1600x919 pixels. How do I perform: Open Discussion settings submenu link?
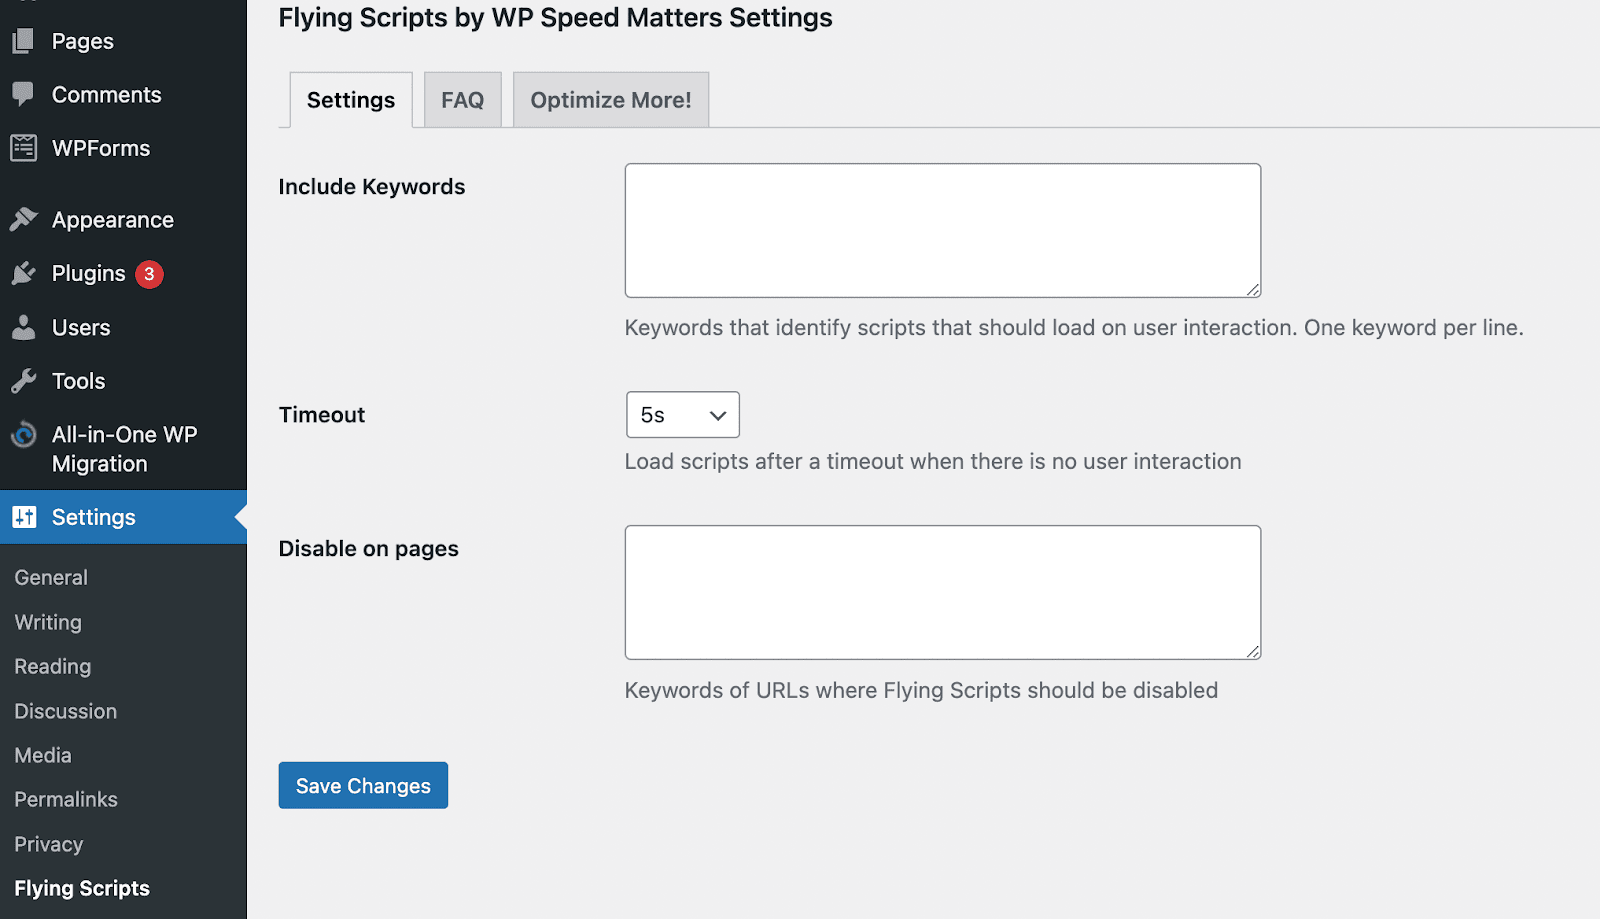pyautogui.click(x=66, y=711)
